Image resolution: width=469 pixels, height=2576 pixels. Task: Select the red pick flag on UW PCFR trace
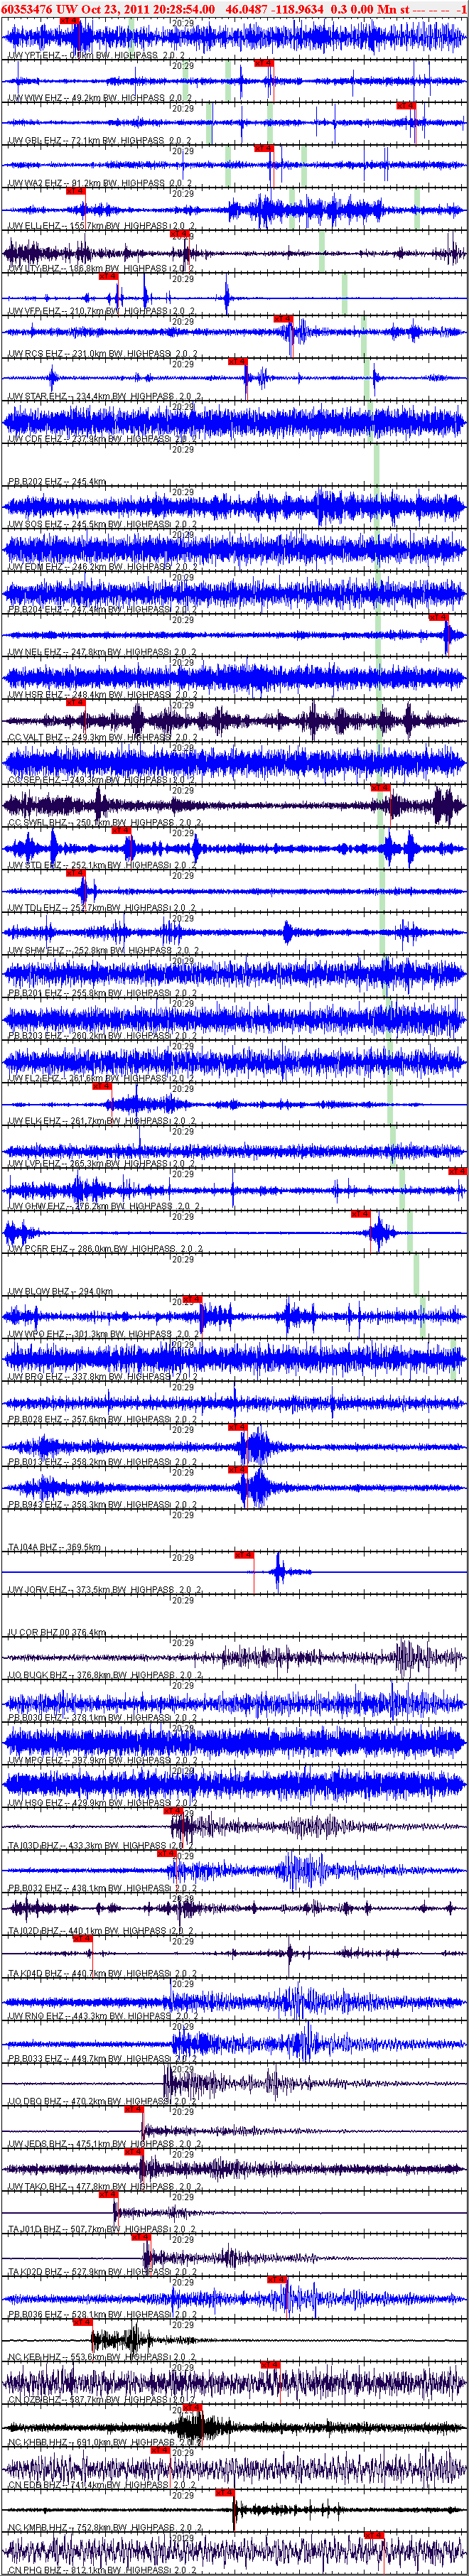360,1213
